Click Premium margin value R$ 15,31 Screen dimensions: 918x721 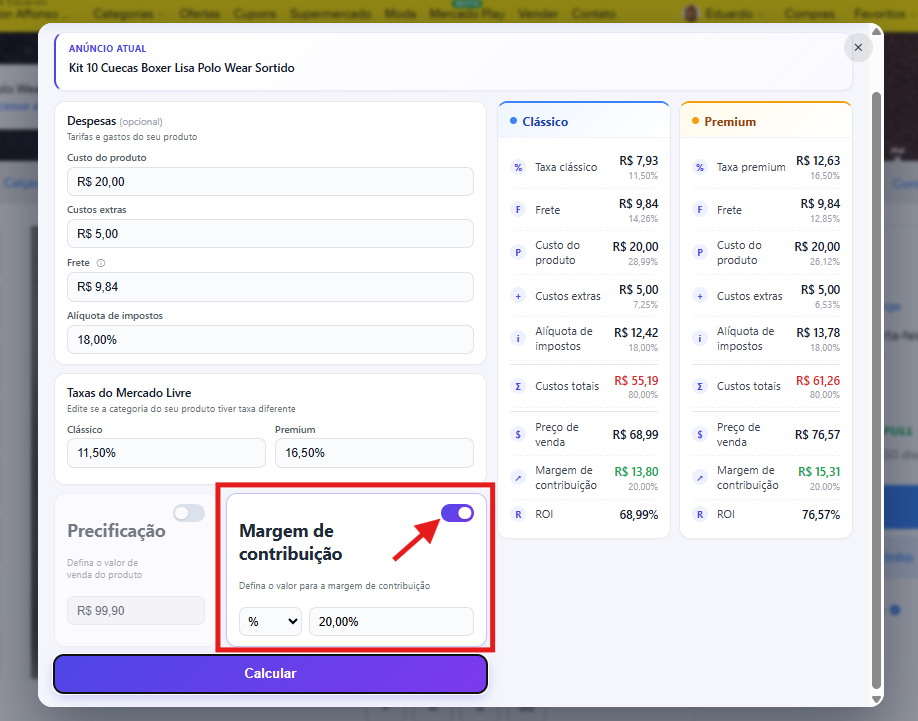(818, 472)
